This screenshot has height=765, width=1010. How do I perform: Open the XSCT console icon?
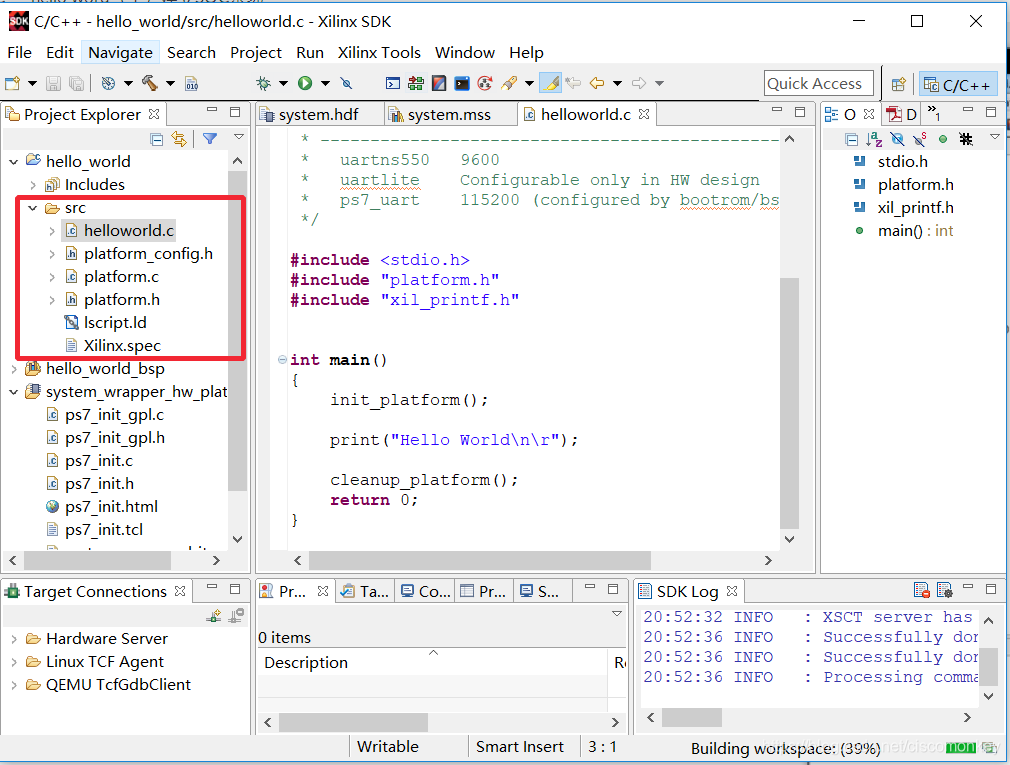(392, 83)
